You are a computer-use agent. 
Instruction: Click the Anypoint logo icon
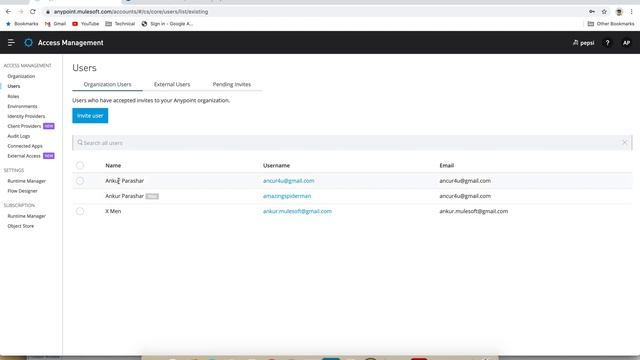(x=28, y=42)
